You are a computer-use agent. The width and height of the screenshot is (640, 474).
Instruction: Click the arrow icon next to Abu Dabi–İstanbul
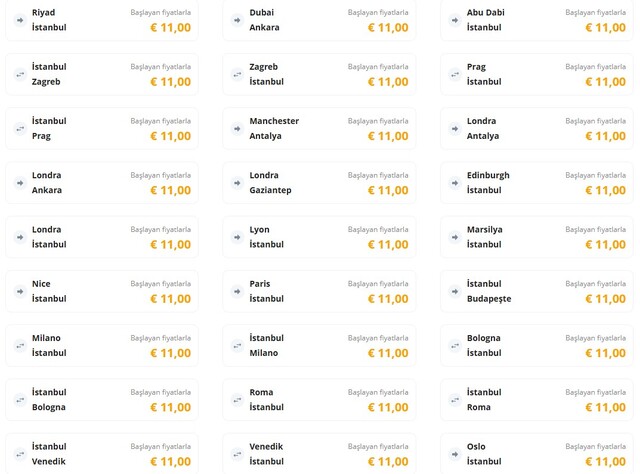click(x=455, y=20)
